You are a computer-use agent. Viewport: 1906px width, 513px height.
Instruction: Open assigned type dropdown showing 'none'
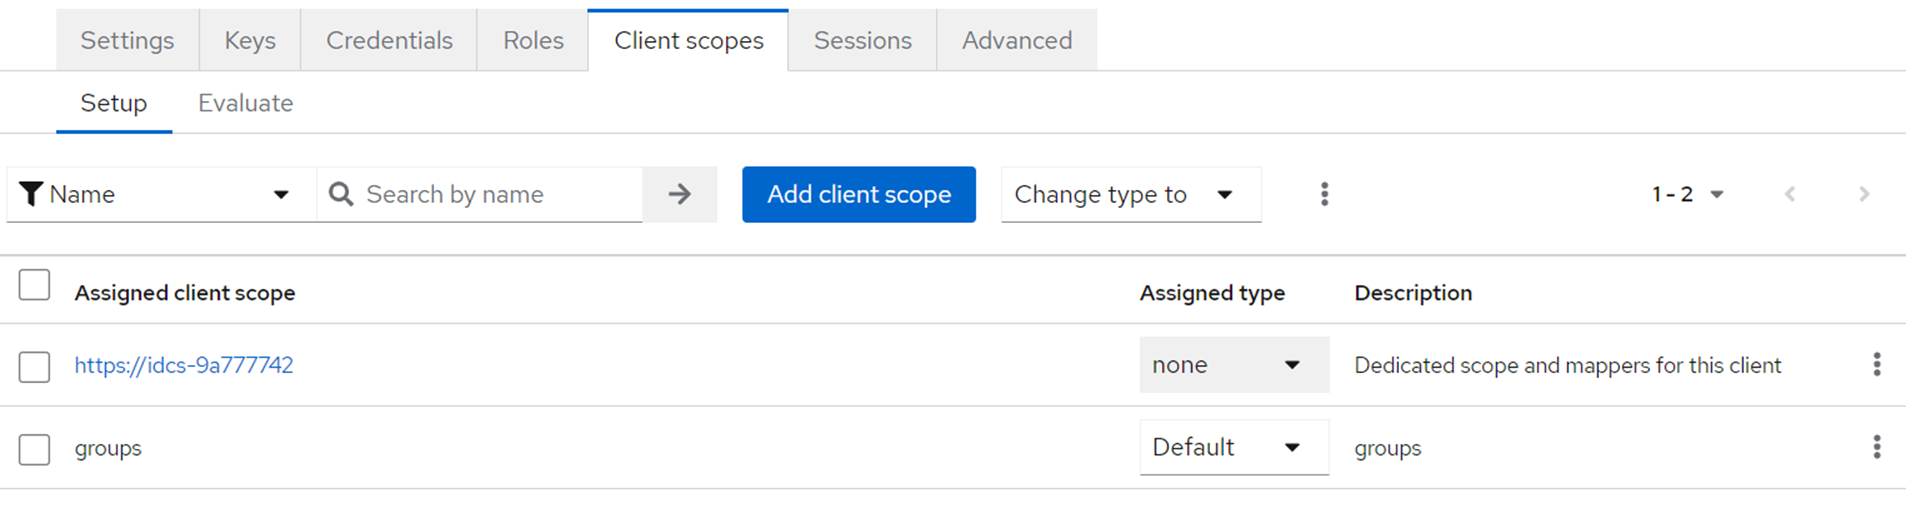pyautogui.click(x=1233, y=365)
